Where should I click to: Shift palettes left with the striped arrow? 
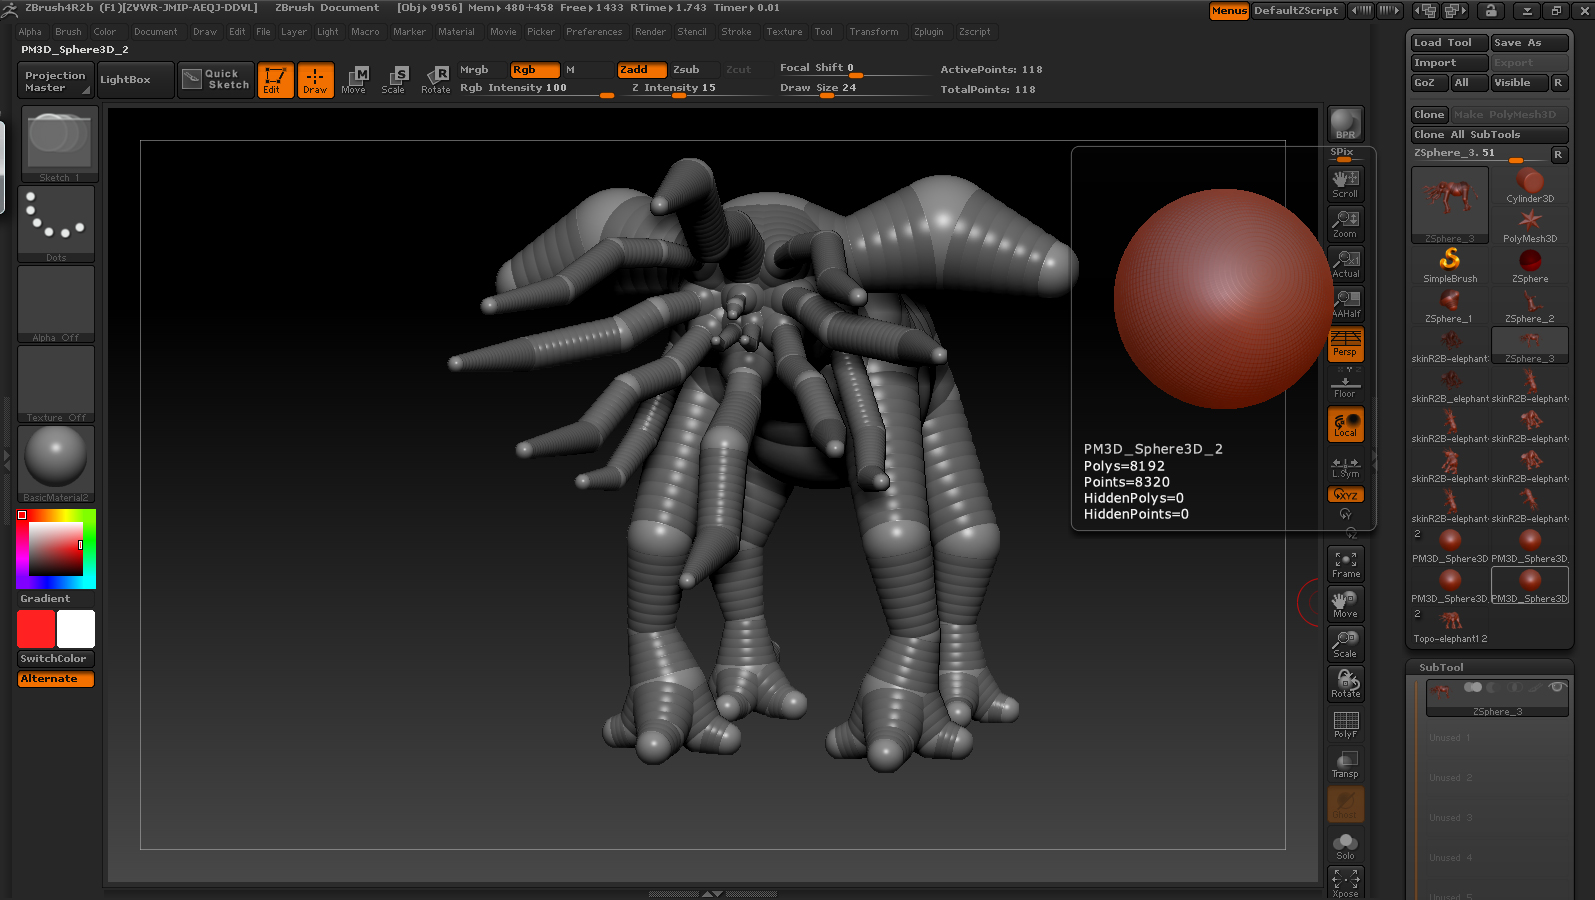[1361, 11]
